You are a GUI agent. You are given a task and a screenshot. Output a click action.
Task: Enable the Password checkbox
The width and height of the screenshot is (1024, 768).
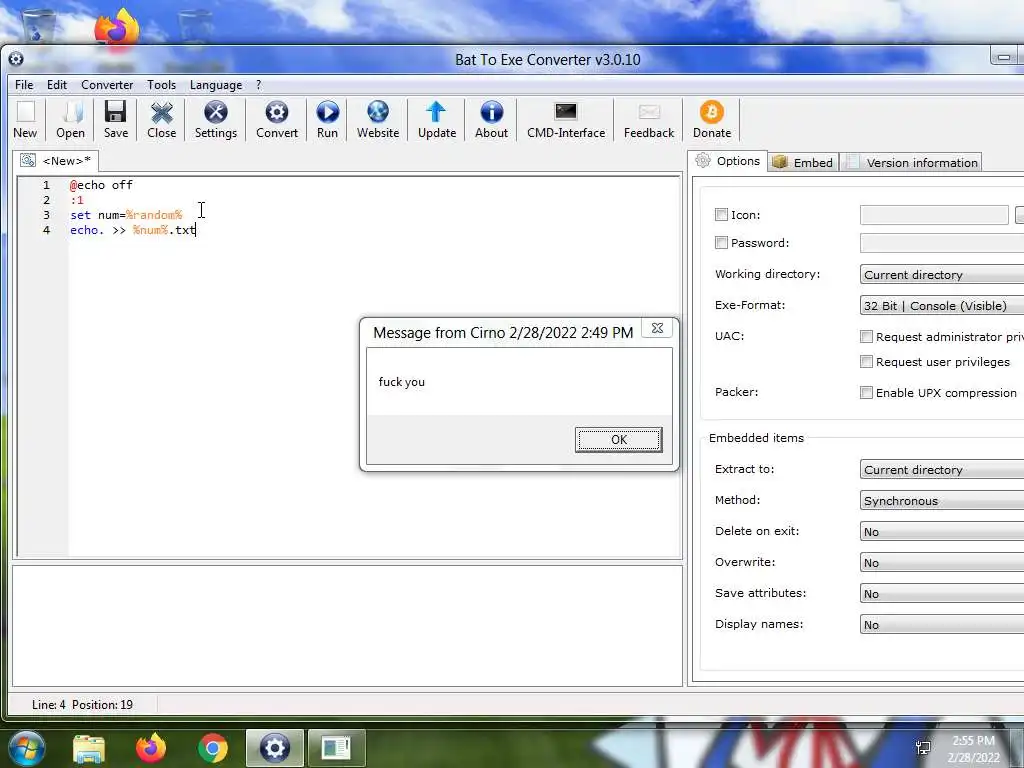tap(721, 242)
